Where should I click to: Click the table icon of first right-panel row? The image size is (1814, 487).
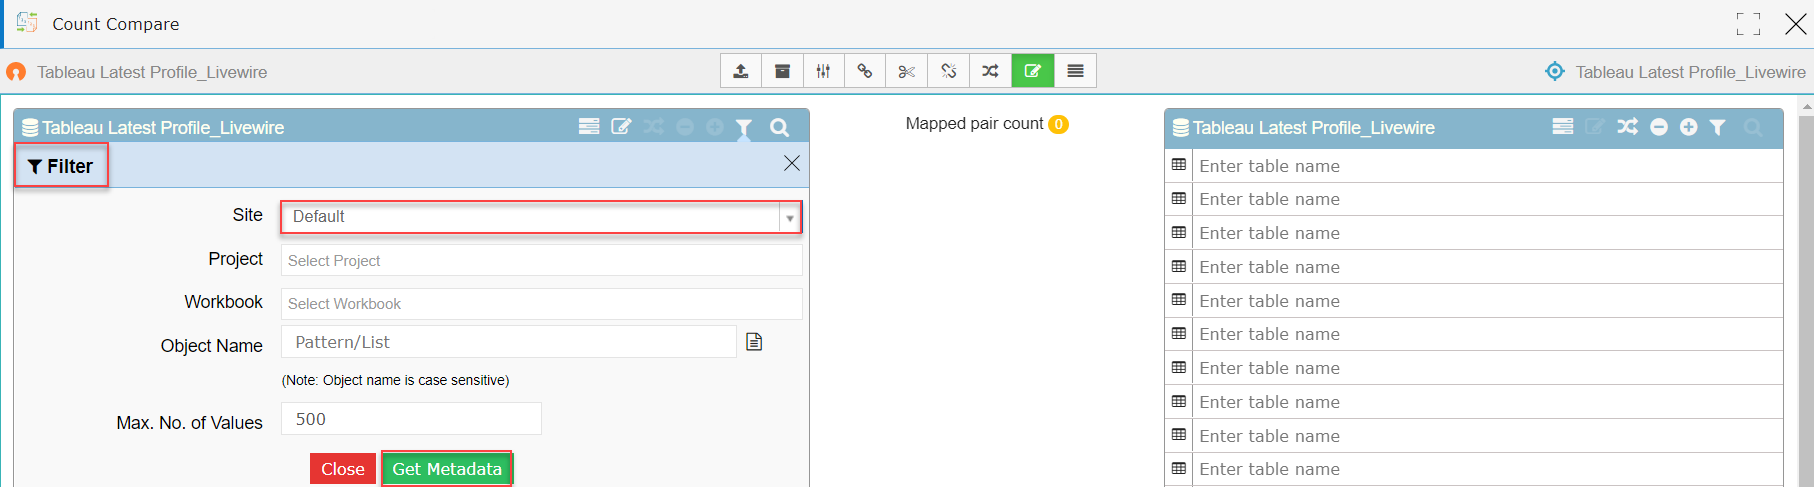pos(1179,165)
